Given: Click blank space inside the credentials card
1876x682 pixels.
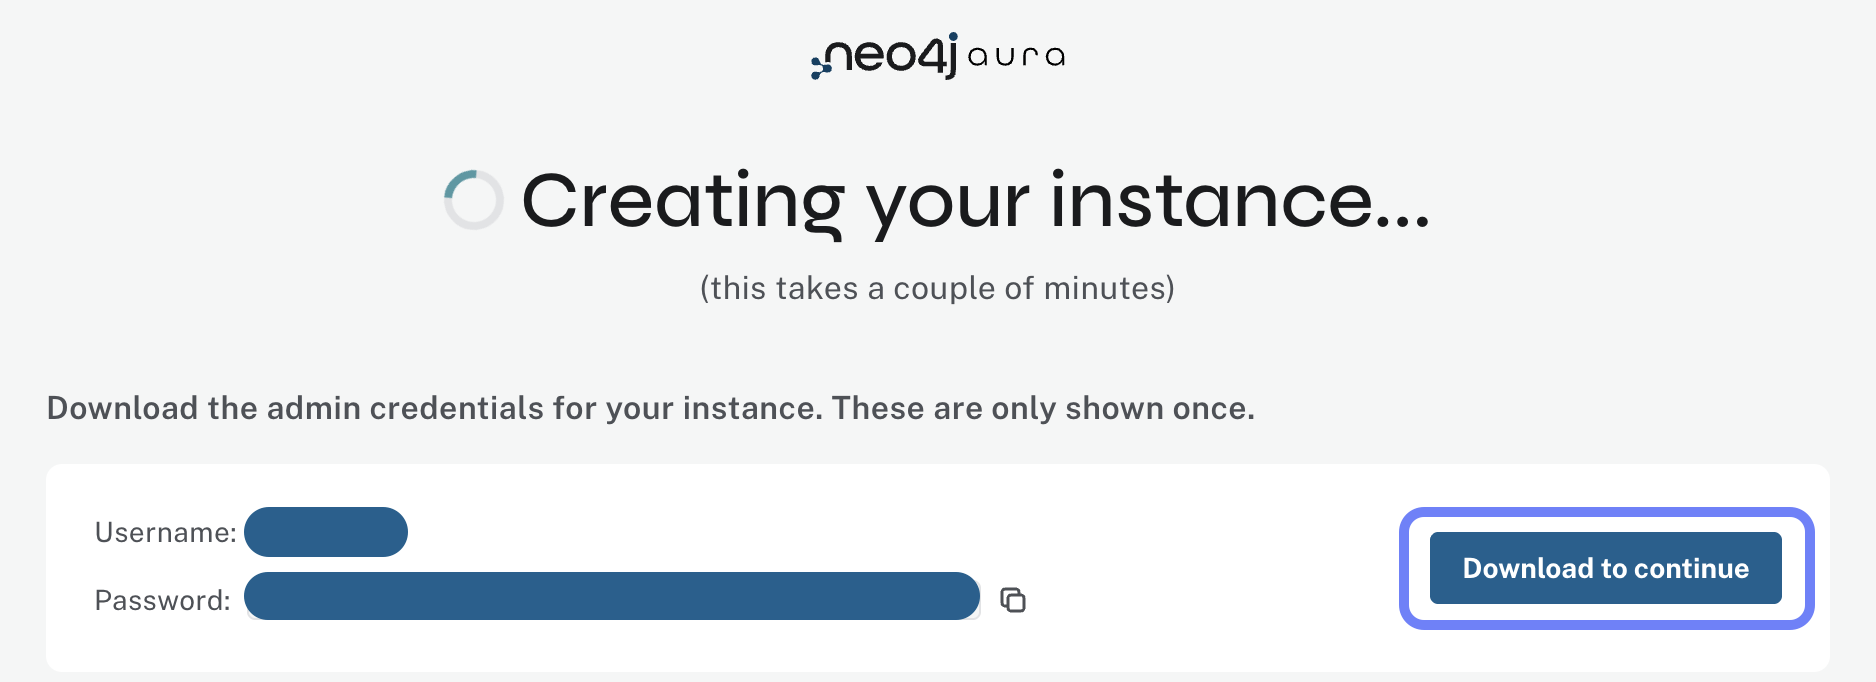Looking at the screenshot, I should 1200,560.
